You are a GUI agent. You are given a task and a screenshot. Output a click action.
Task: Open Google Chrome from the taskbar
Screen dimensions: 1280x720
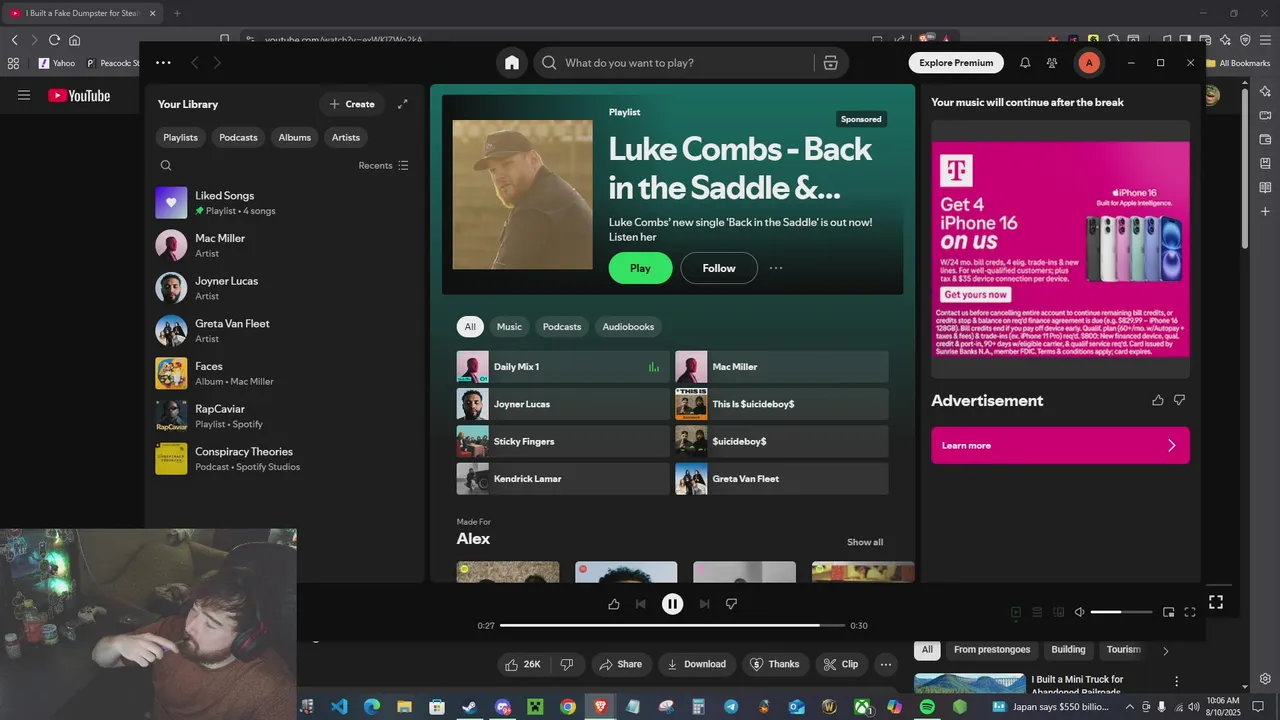(x=567, y=707)
